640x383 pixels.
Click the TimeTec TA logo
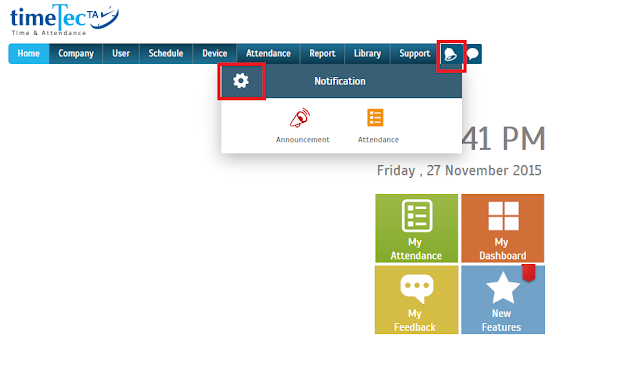click(64, 20)
